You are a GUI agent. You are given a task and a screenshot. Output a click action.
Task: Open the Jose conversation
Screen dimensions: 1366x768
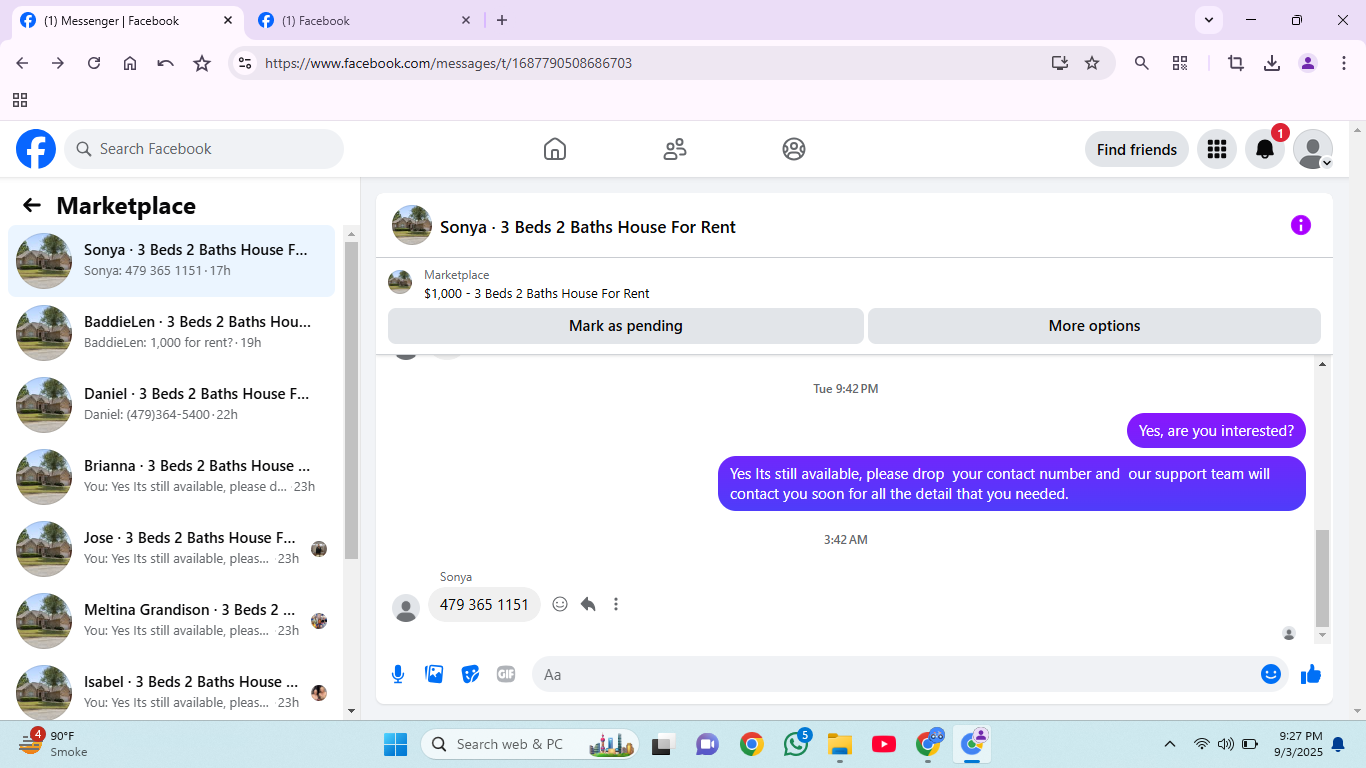point(172,549)
